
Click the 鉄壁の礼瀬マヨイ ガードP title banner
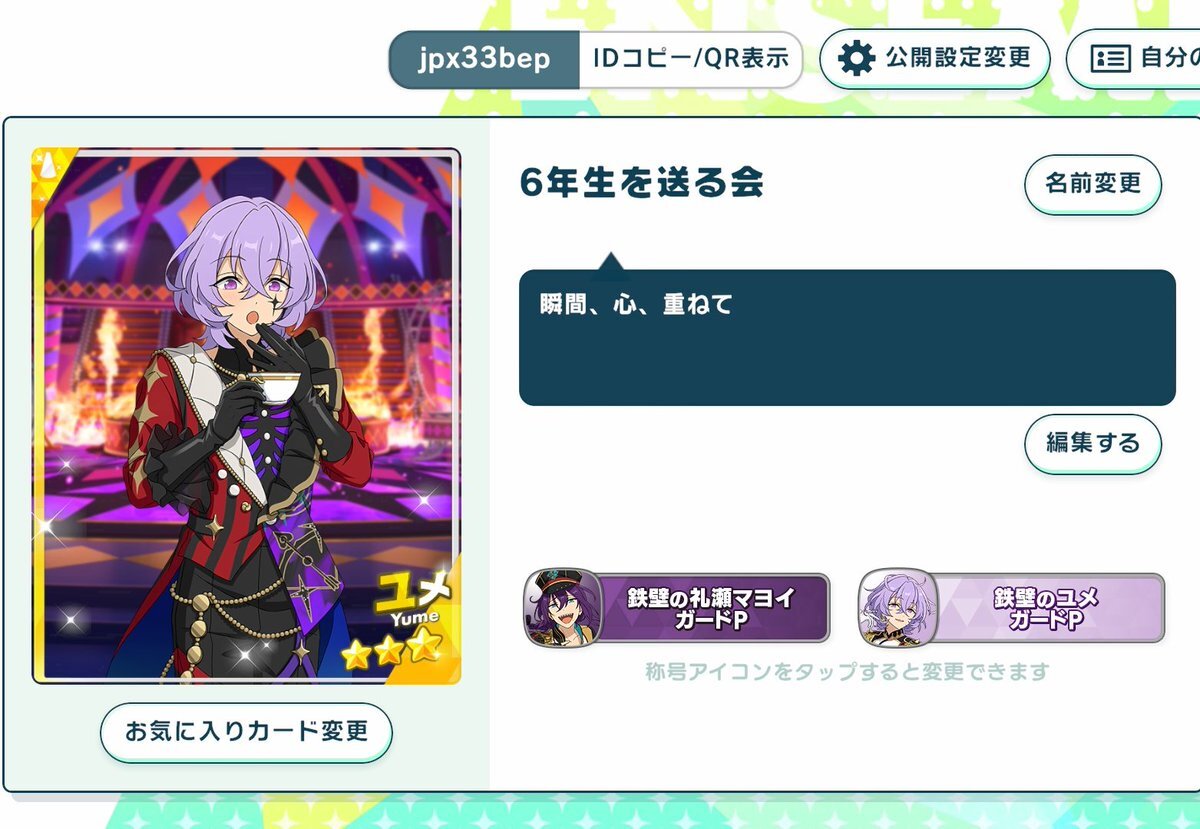(x=677, y=608)
